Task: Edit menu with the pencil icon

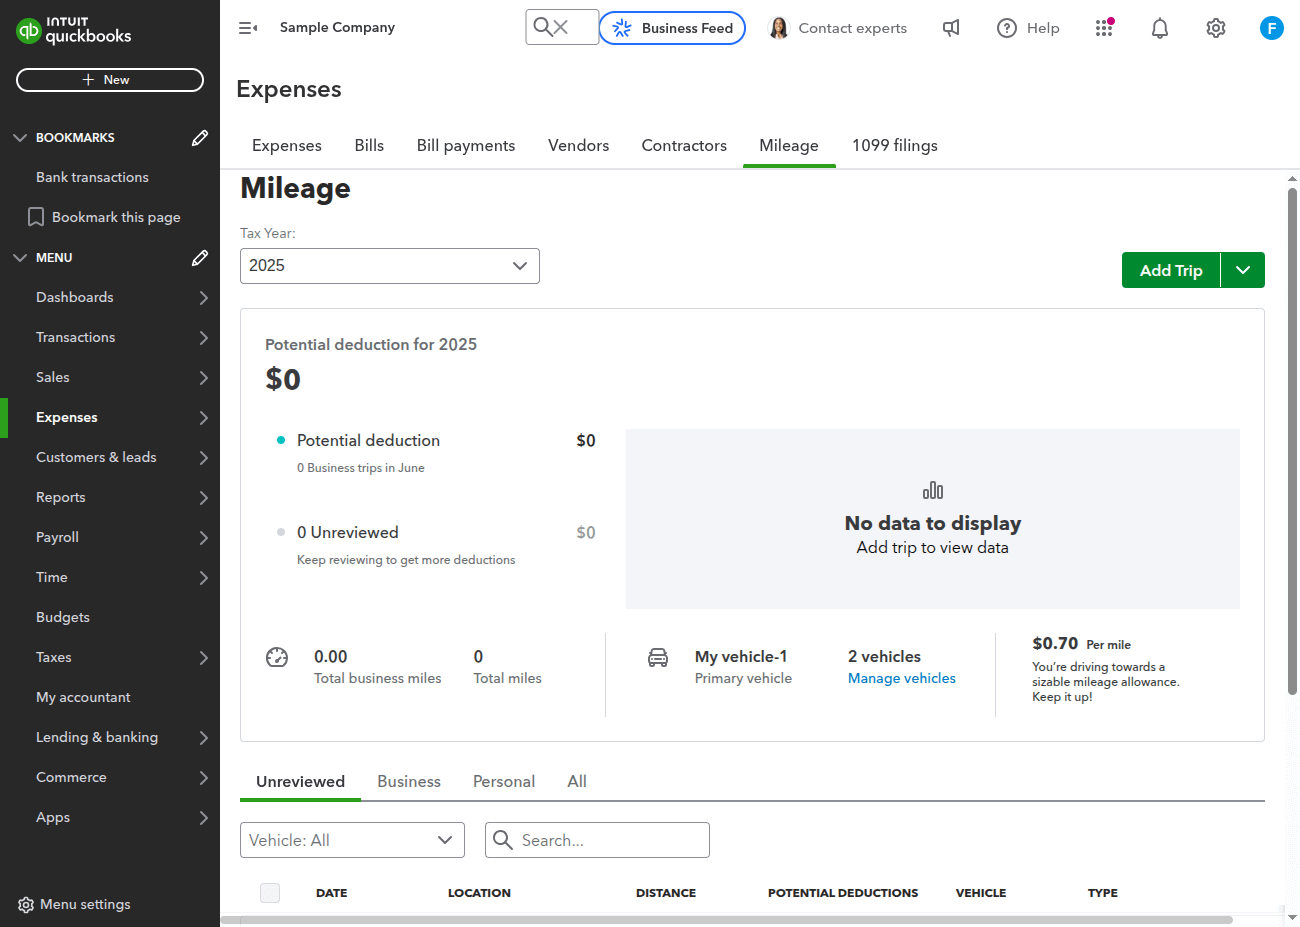Action: tap(200, 258)
